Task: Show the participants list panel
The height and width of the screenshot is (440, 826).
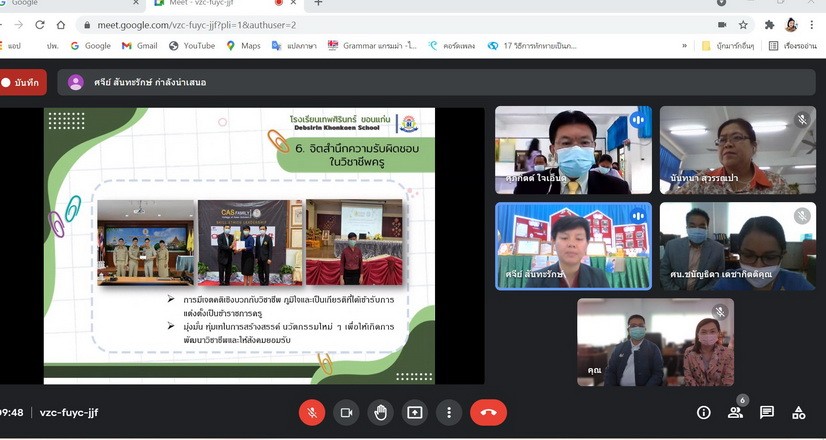Action: click(x=735, y=412)
